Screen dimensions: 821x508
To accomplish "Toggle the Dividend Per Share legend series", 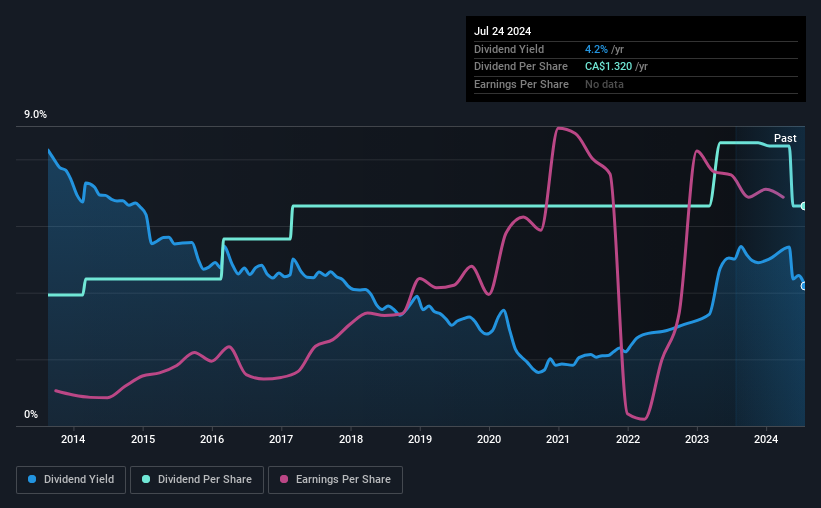I will [197, 480].
